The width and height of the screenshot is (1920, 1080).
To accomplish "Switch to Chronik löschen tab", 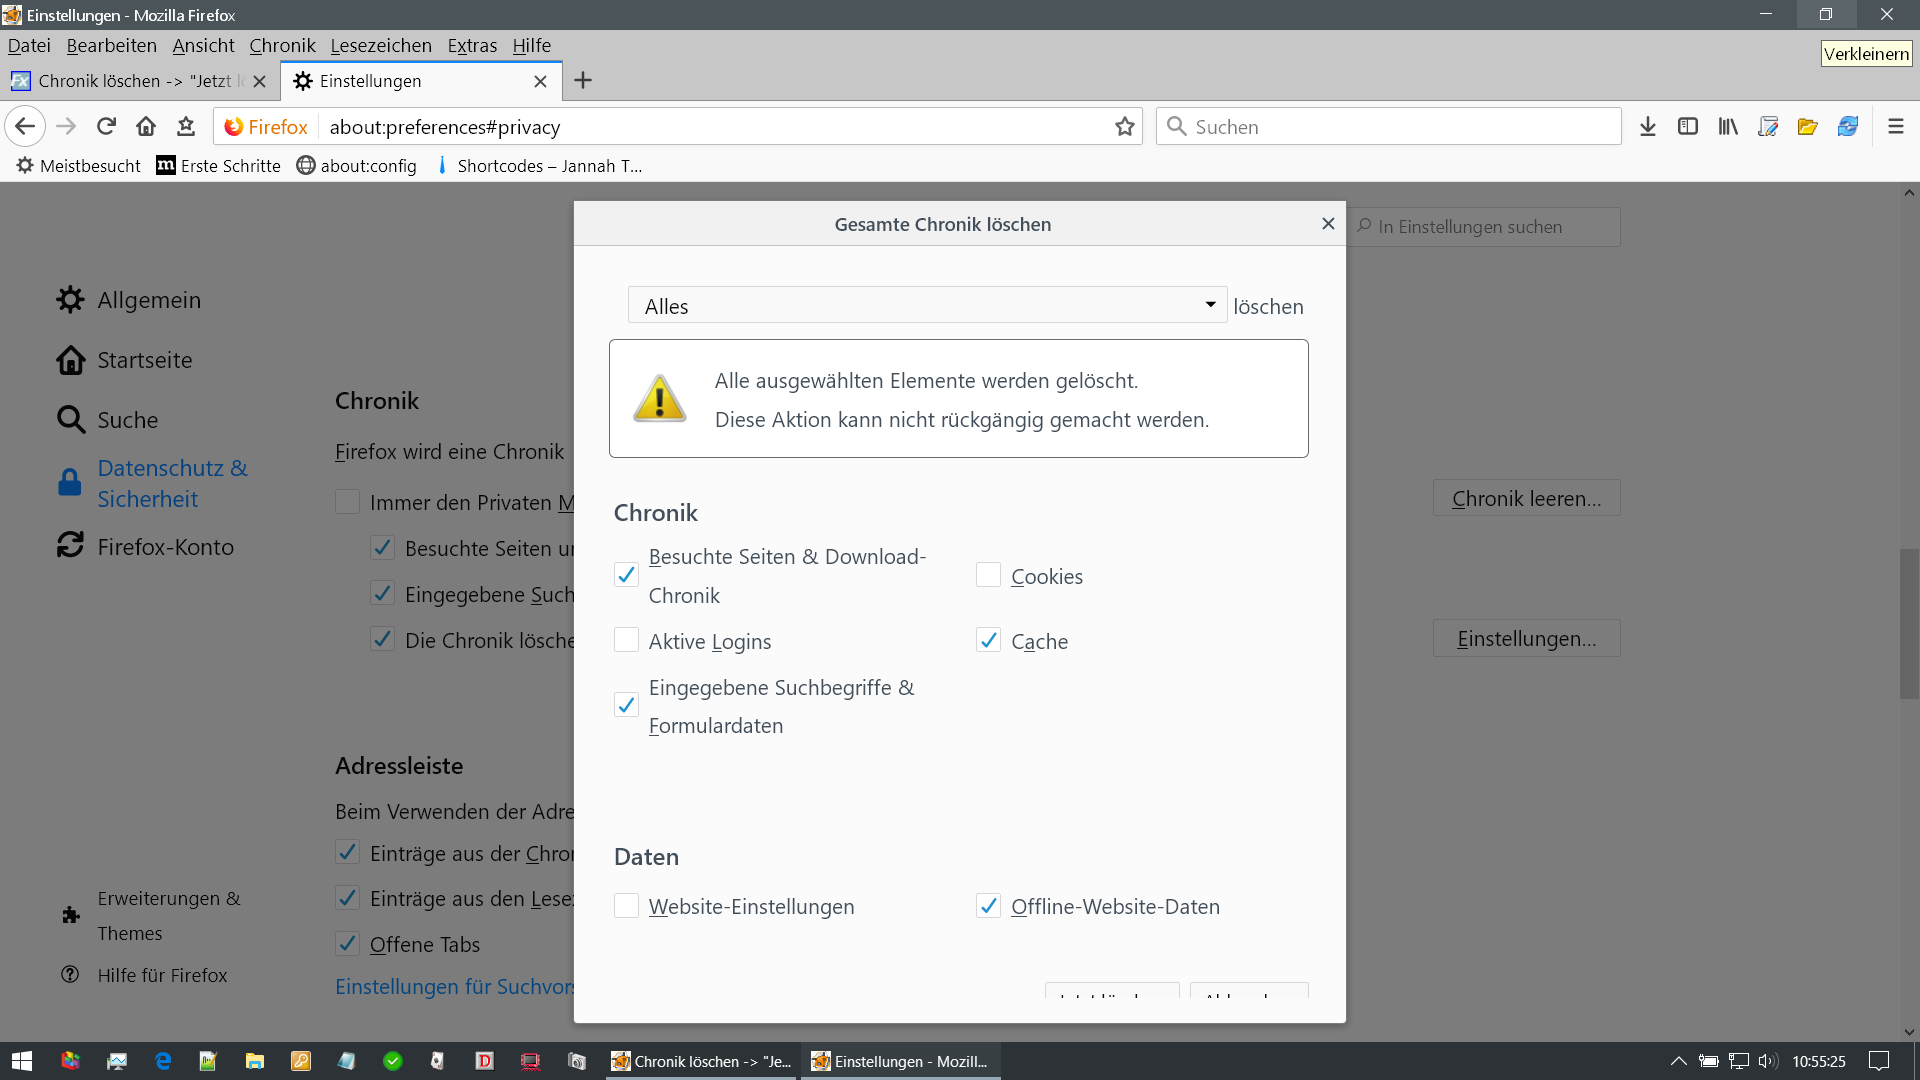I will [x=130, y=81].
